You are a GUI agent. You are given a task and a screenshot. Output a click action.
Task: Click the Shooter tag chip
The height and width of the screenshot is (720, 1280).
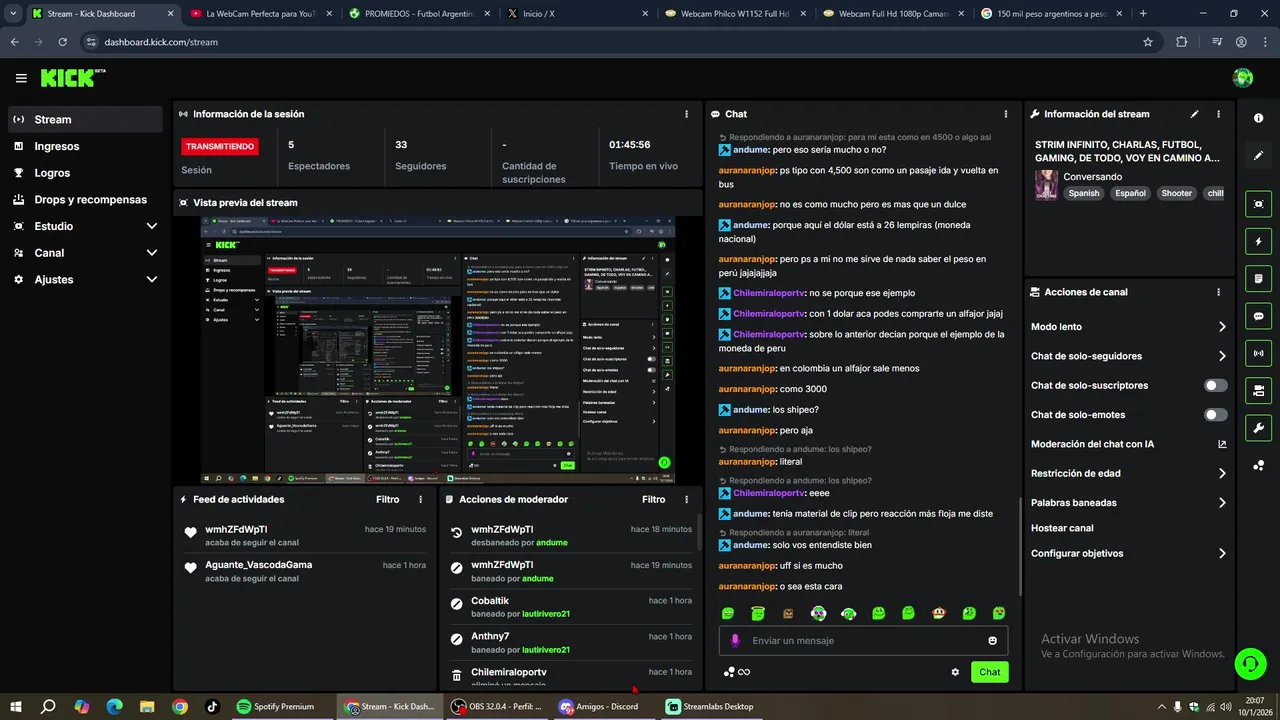click(1176, 193)
